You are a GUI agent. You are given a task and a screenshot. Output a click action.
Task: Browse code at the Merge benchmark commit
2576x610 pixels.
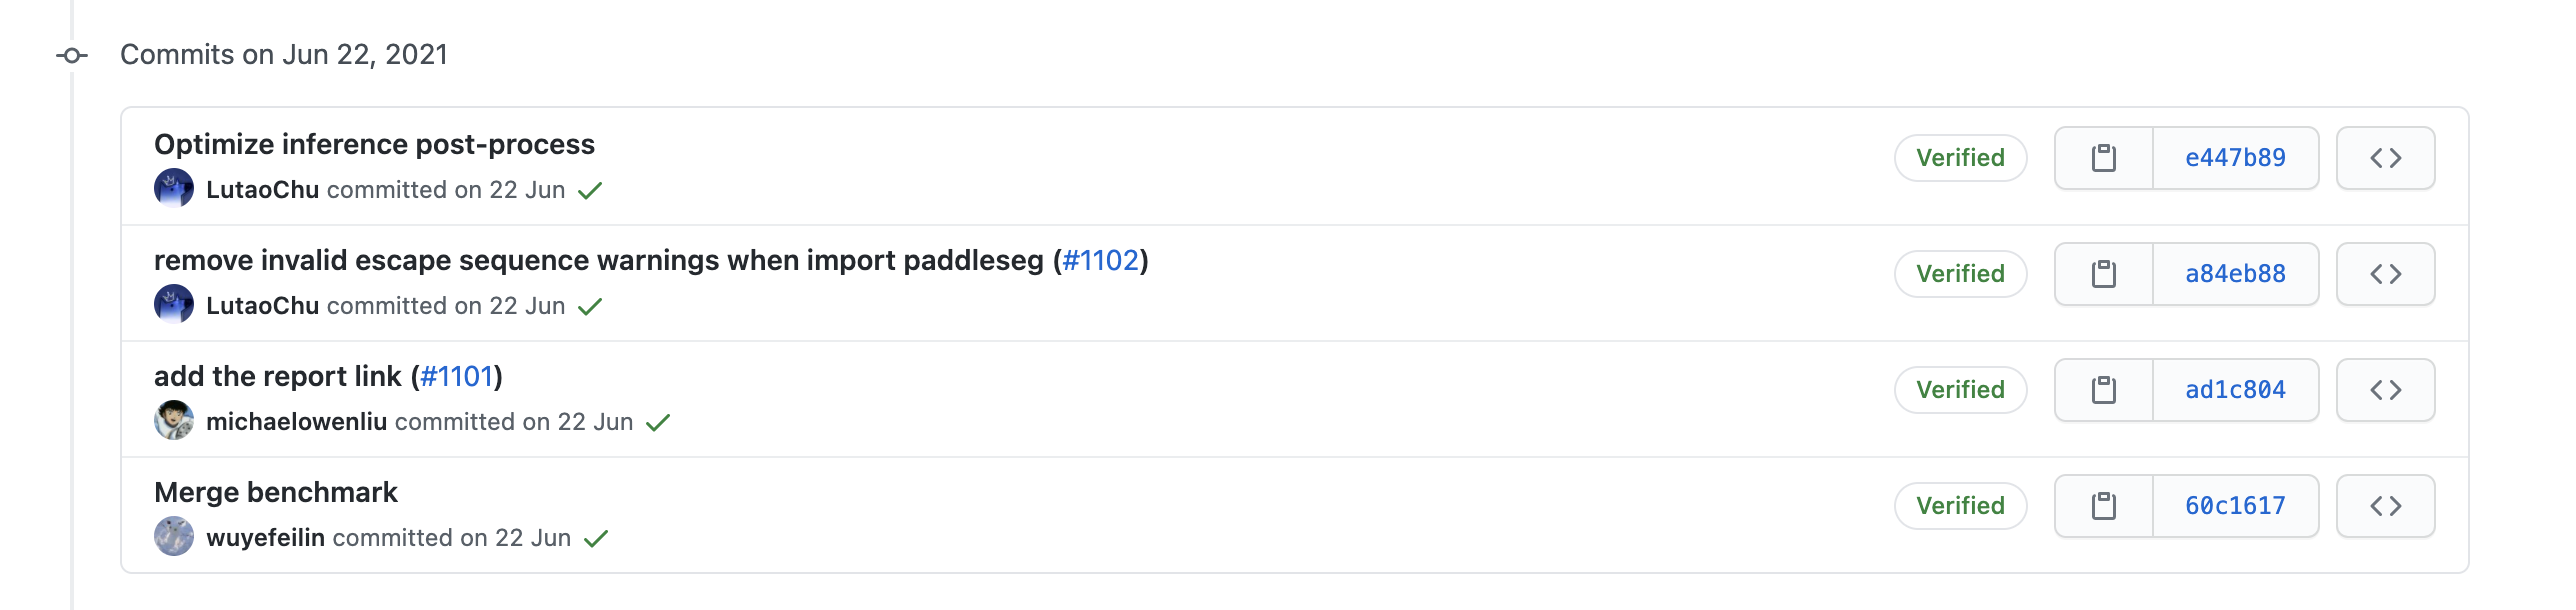2385,506
